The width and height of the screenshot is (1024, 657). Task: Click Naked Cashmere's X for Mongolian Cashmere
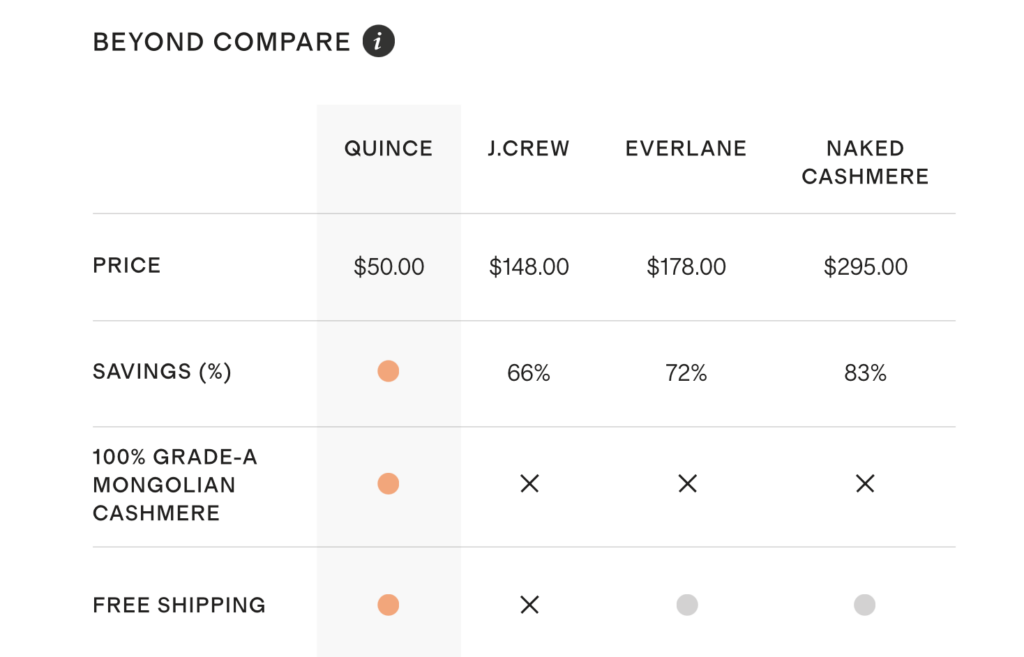865,484
